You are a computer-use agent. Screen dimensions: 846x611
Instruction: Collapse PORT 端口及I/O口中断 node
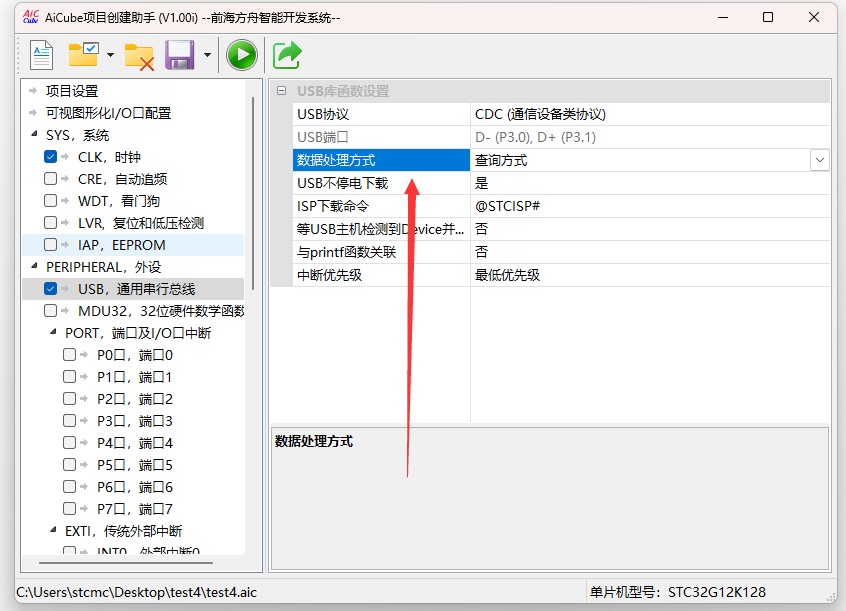point(53,332)
